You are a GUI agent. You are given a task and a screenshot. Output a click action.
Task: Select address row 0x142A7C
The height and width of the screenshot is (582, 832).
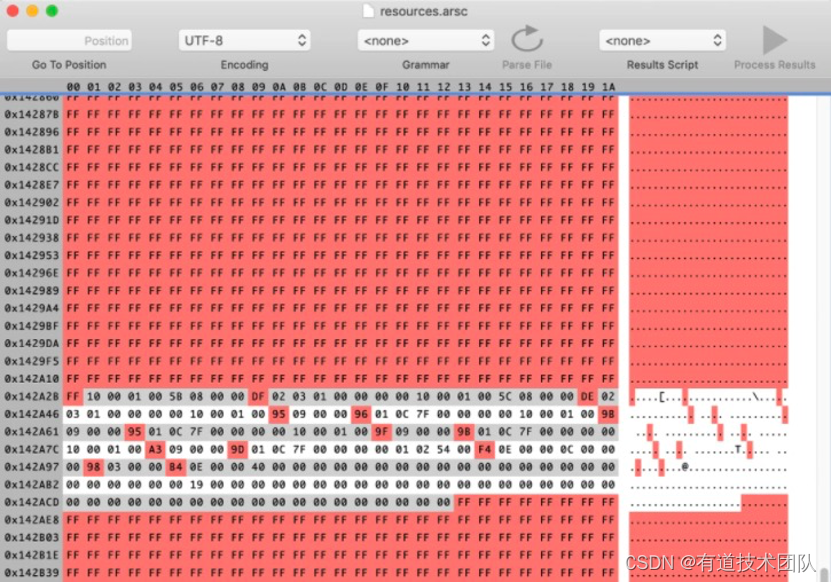point(32,449)
